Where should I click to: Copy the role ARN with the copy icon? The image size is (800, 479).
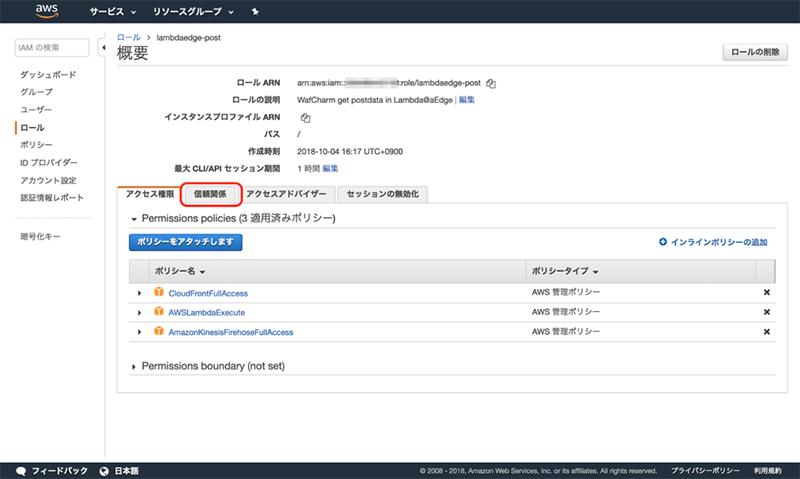tap(491, 83)
